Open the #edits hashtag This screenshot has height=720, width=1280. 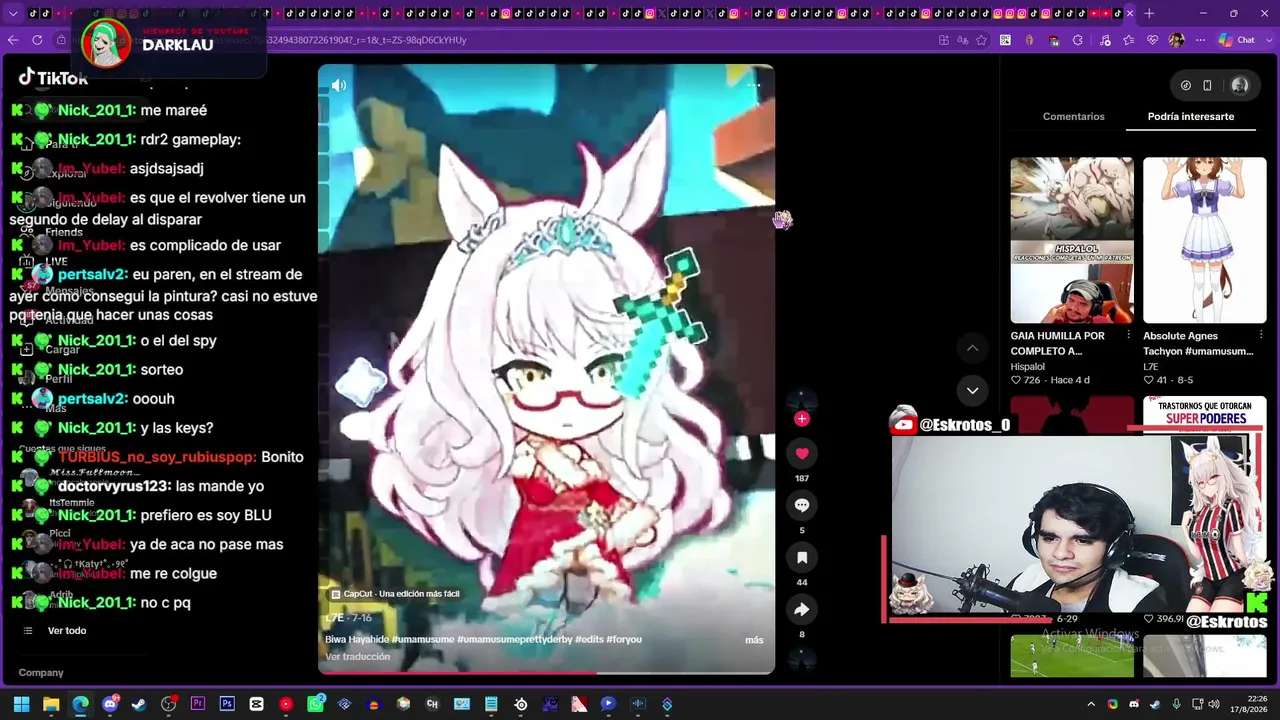point(589,640)
